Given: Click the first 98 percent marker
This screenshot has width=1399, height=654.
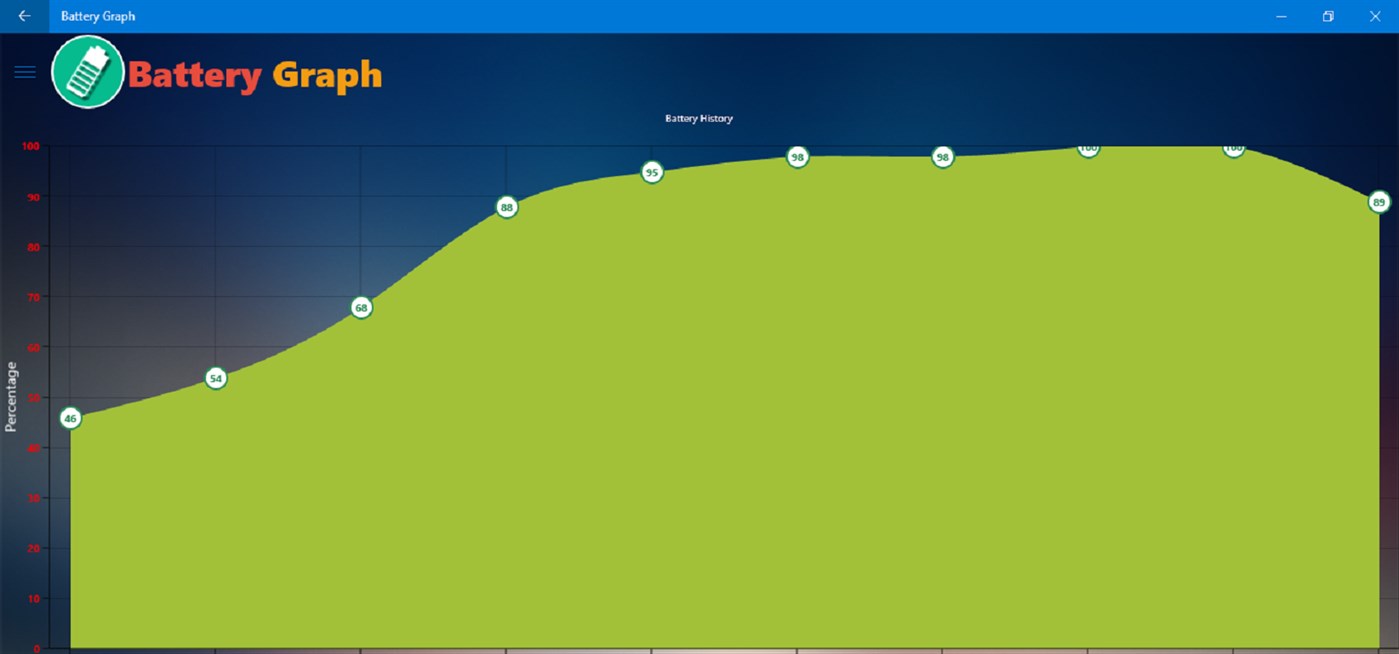Looking at the screenshot, I should (797, 157).
